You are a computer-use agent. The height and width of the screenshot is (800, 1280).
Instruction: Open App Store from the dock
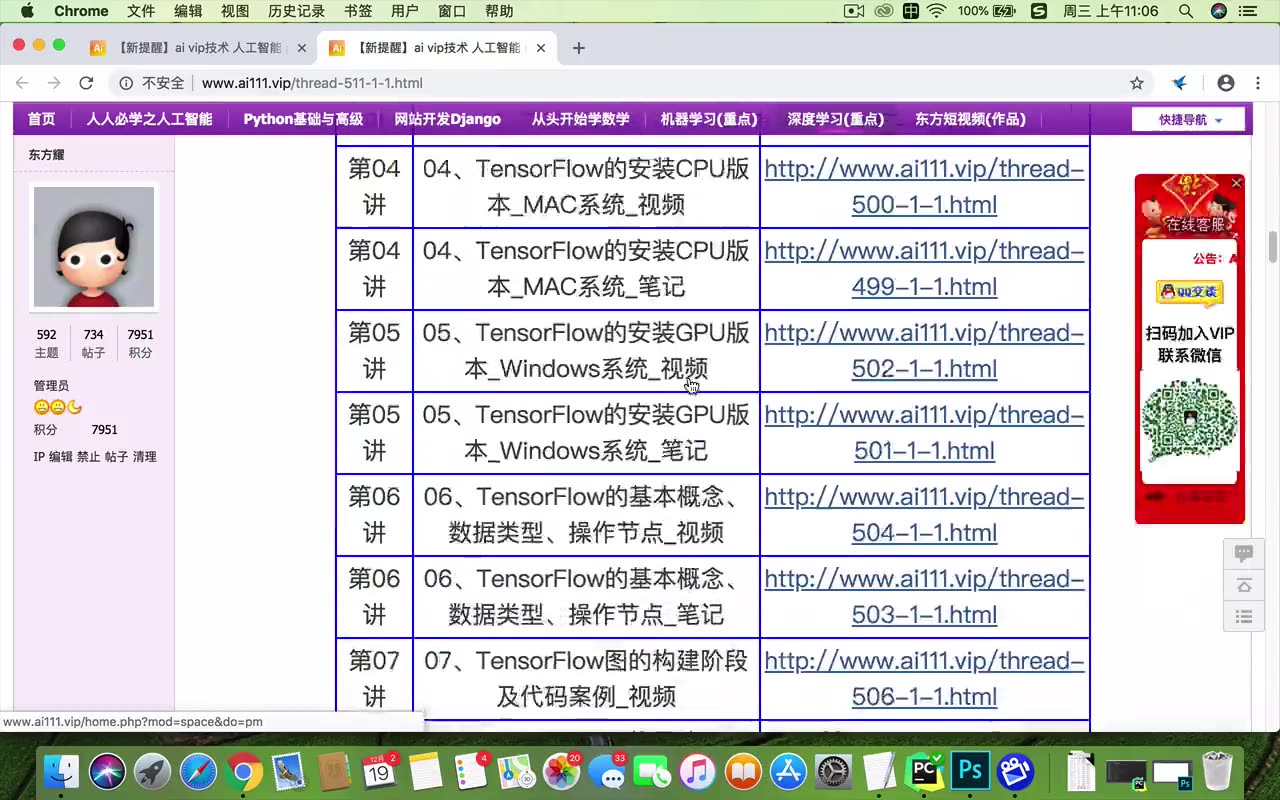[788, 772]
